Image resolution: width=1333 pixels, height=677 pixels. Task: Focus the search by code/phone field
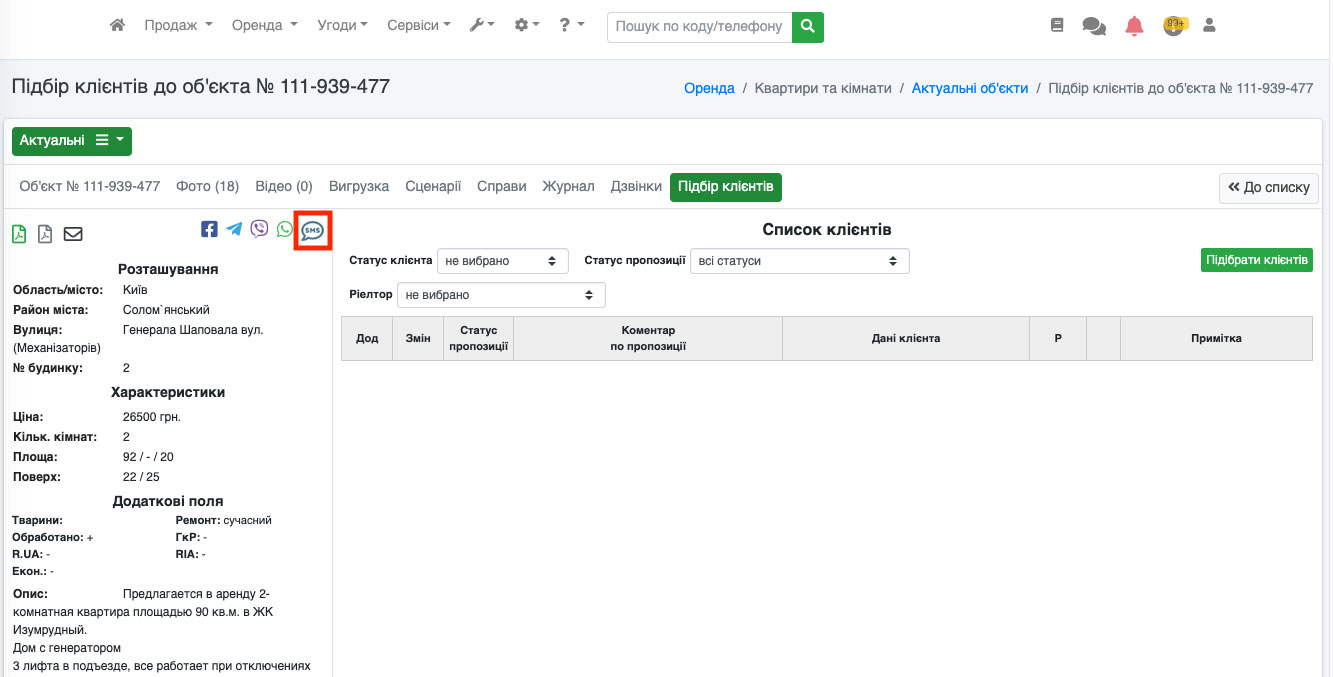click(699, 26)
